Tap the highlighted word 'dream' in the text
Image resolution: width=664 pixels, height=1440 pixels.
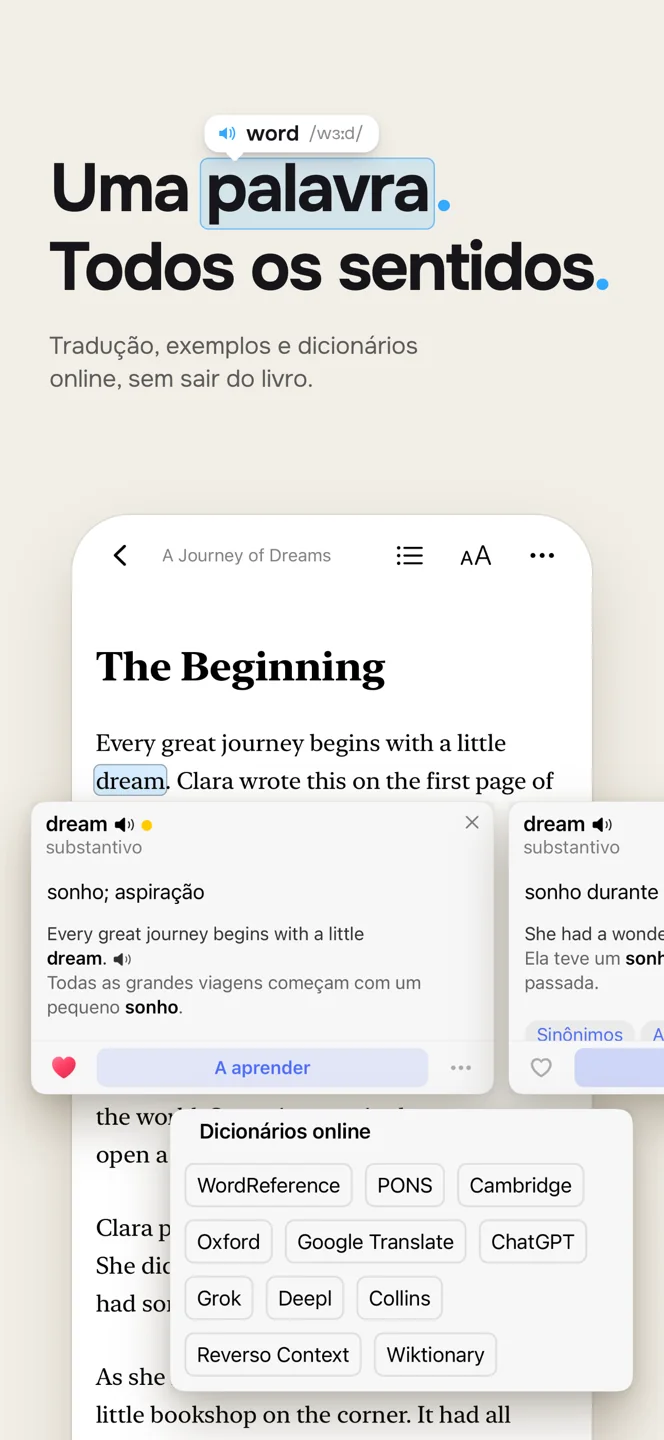click(130, 781)
